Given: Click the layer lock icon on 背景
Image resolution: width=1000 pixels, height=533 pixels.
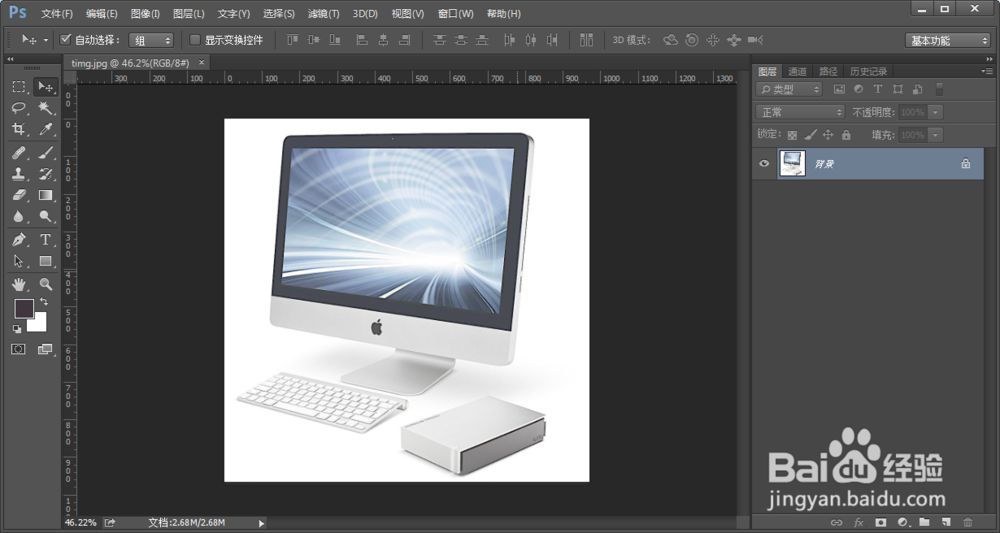Looking at the screenshot, I should 966,164.
